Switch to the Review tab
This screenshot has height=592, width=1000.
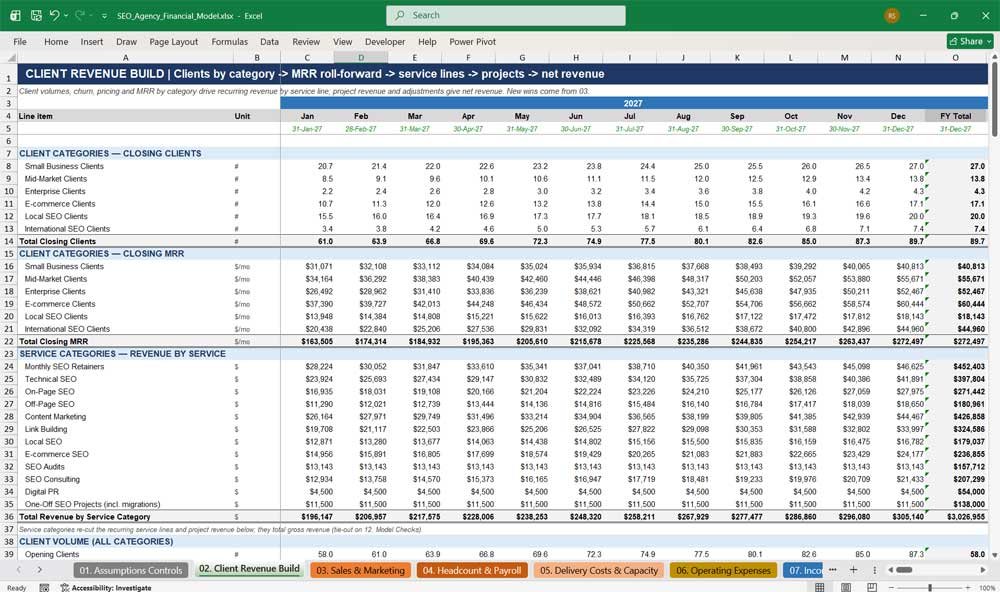[x=306, y=41]
